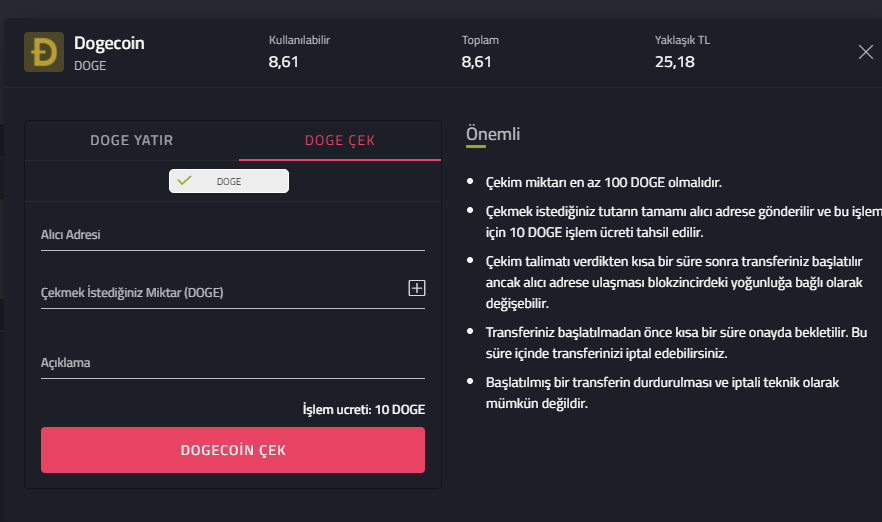The height and width of the screenshot is (522, 882).
Task: Click the DOGE ticker under the title
Action: [x=90, y=66]
